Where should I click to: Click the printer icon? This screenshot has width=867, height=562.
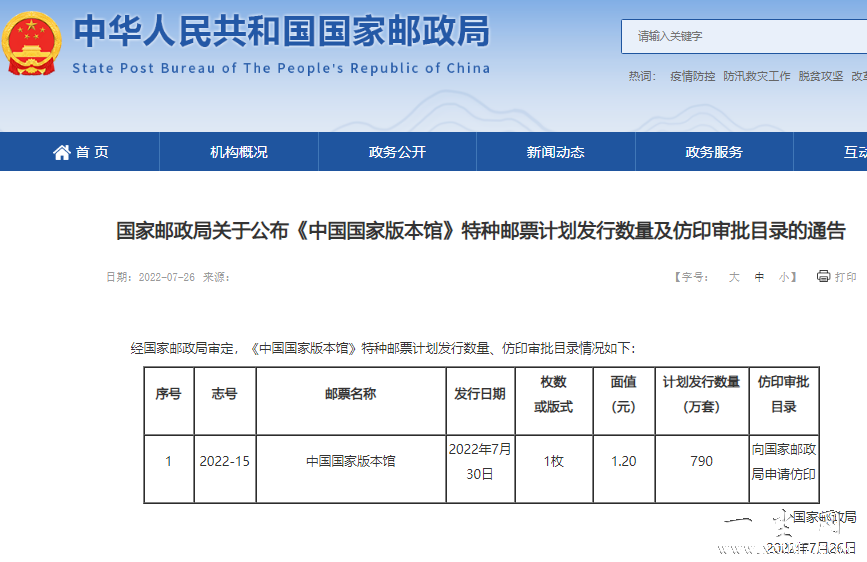823,276
